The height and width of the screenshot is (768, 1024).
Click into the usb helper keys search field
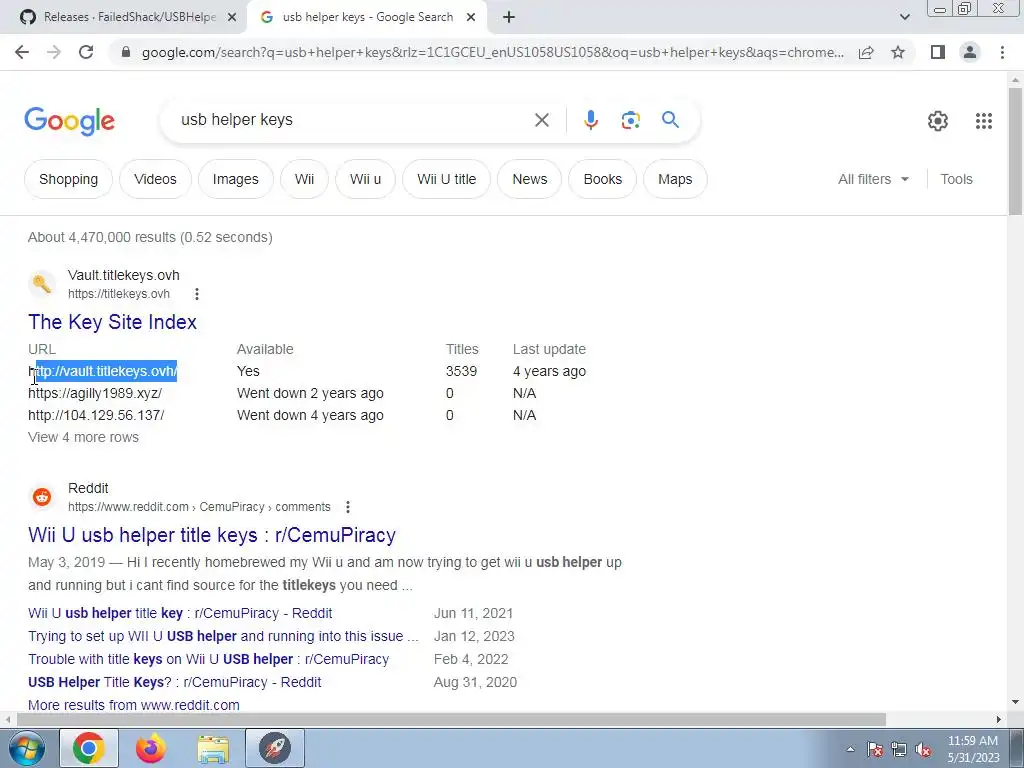[x=353, y=120]
